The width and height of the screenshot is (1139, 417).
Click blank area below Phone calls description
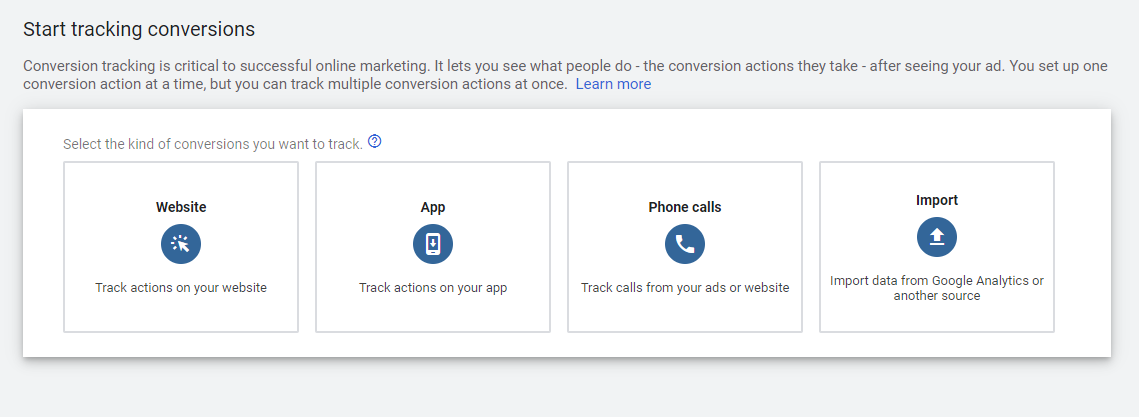(x=685, y=314)
